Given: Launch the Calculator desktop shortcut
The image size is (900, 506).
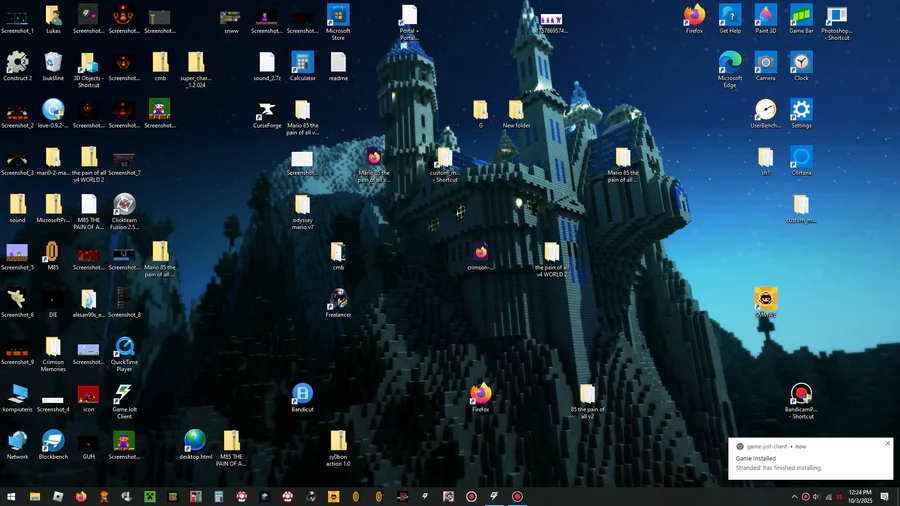Looking at the screenshot, I should point(302,65).
